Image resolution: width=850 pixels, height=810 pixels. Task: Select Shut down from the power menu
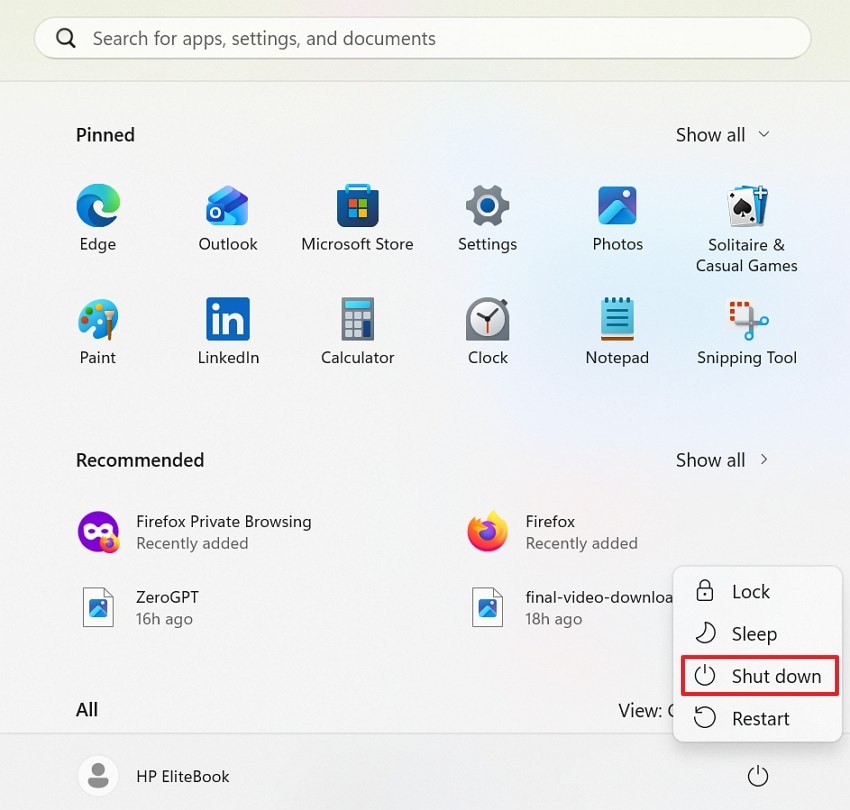point(758,676)
